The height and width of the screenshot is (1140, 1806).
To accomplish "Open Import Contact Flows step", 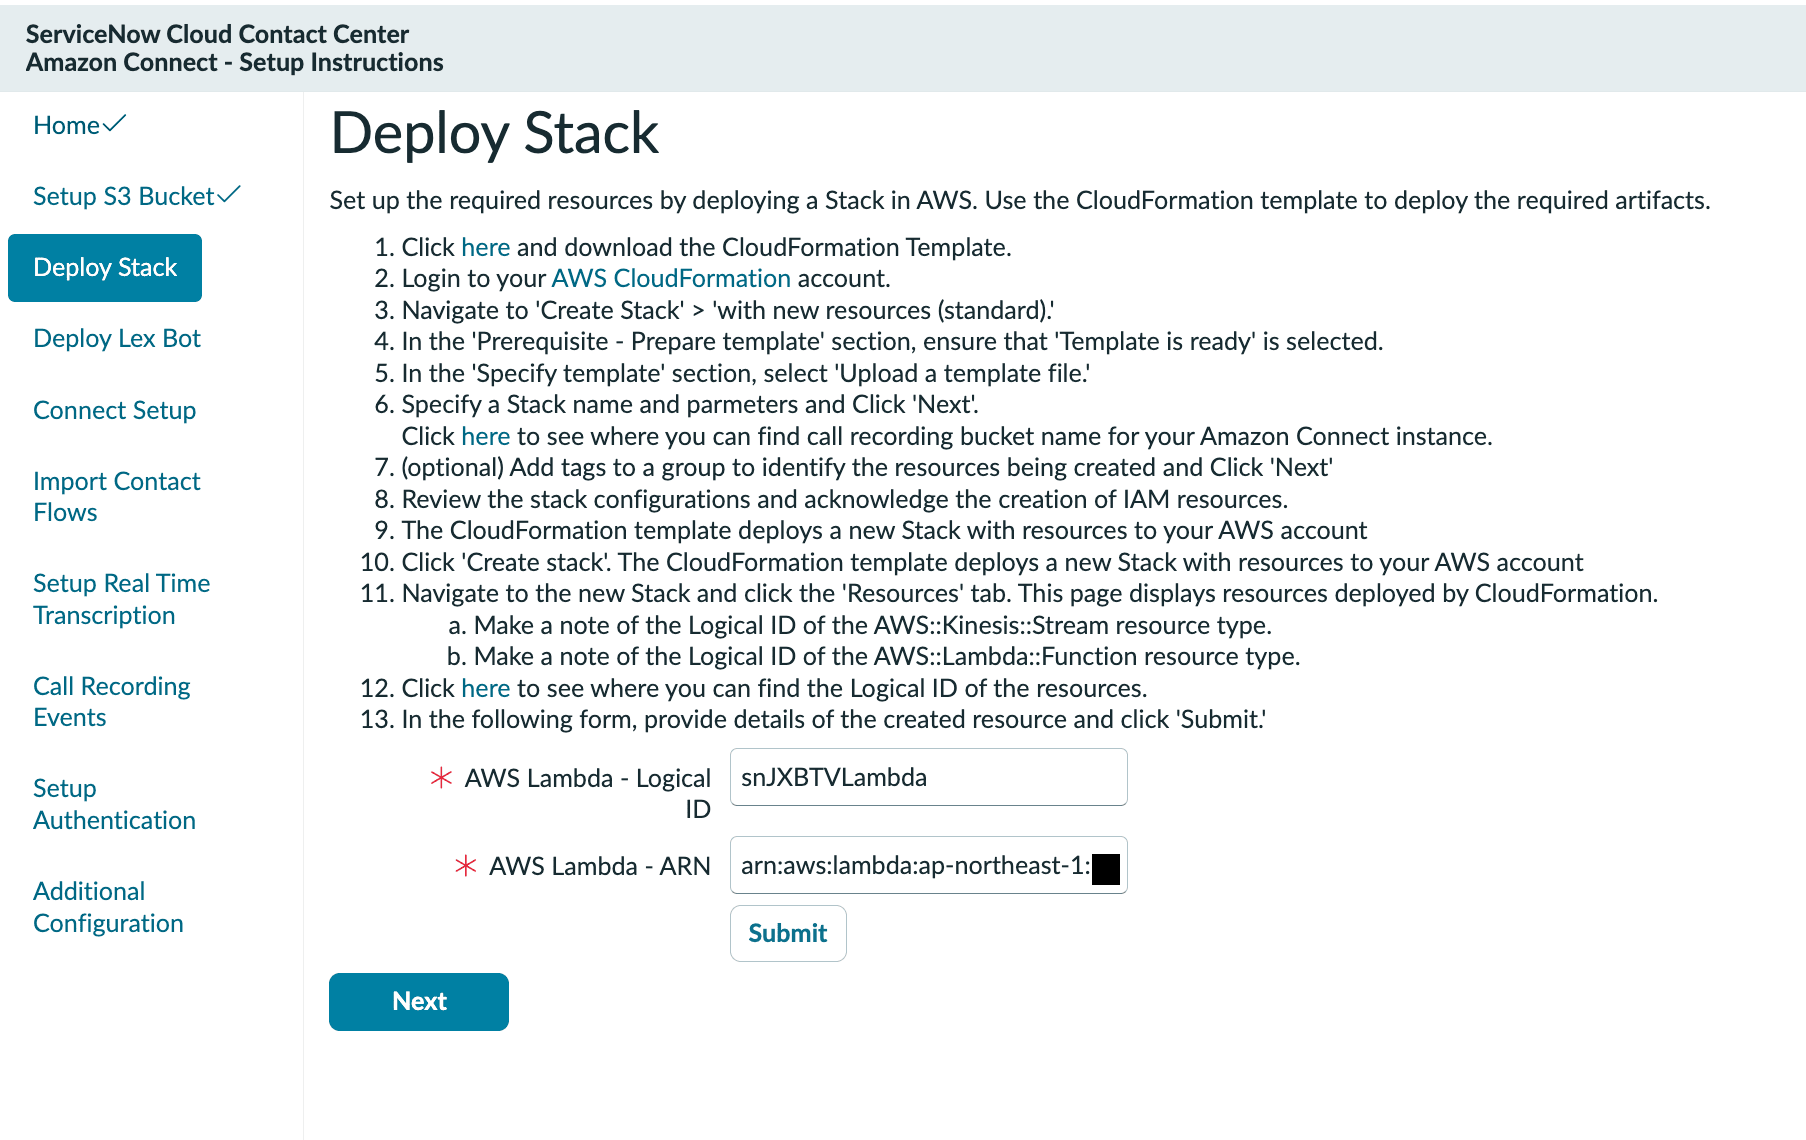I will [116, 497].
